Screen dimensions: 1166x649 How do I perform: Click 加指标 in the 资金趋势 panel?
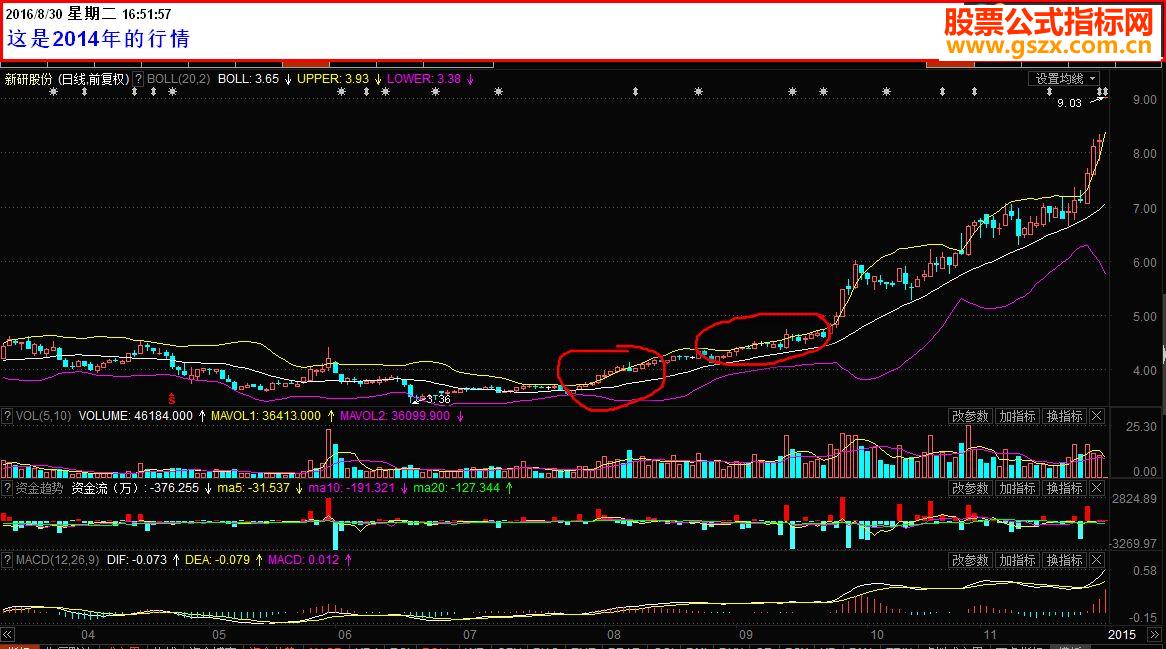point(1017,488)
